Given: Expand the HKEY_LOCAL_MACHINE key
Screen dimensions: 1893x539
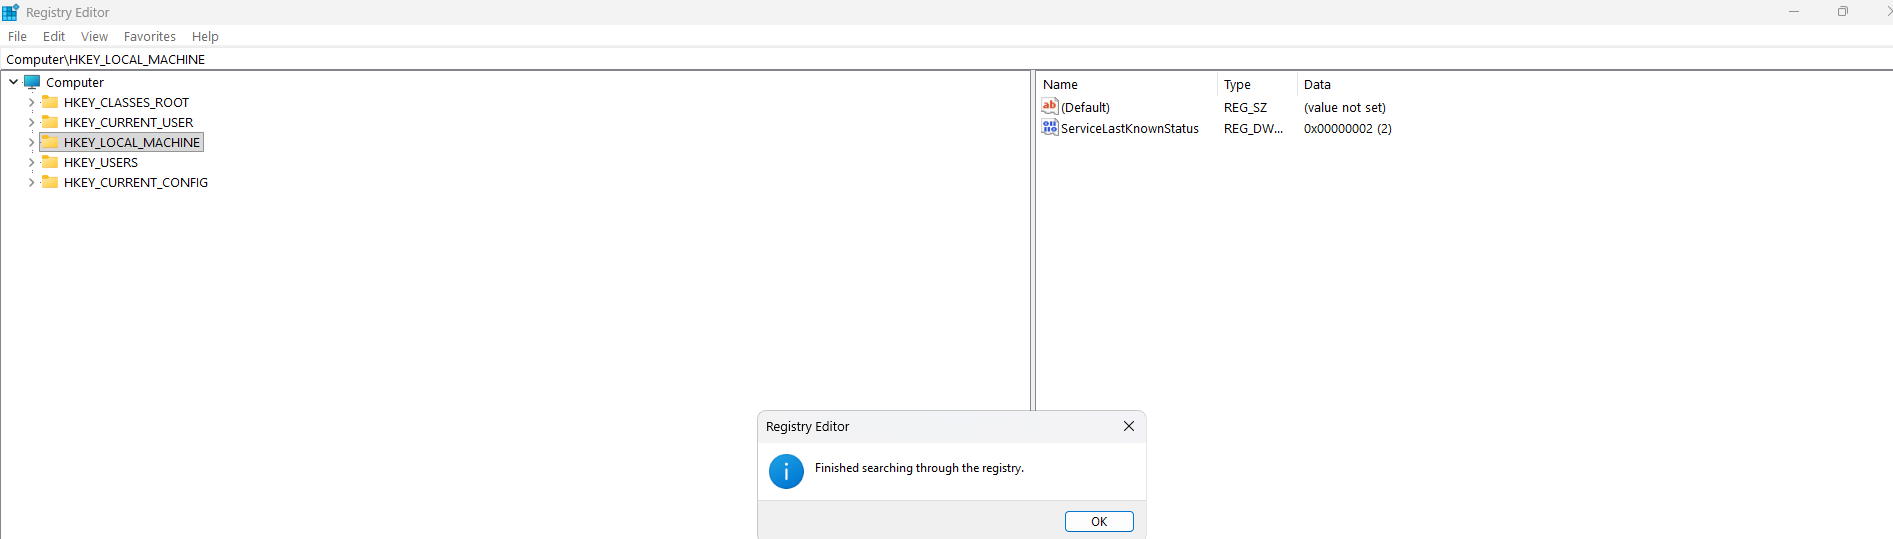Looking at the screenshot, I should [31, 142].
